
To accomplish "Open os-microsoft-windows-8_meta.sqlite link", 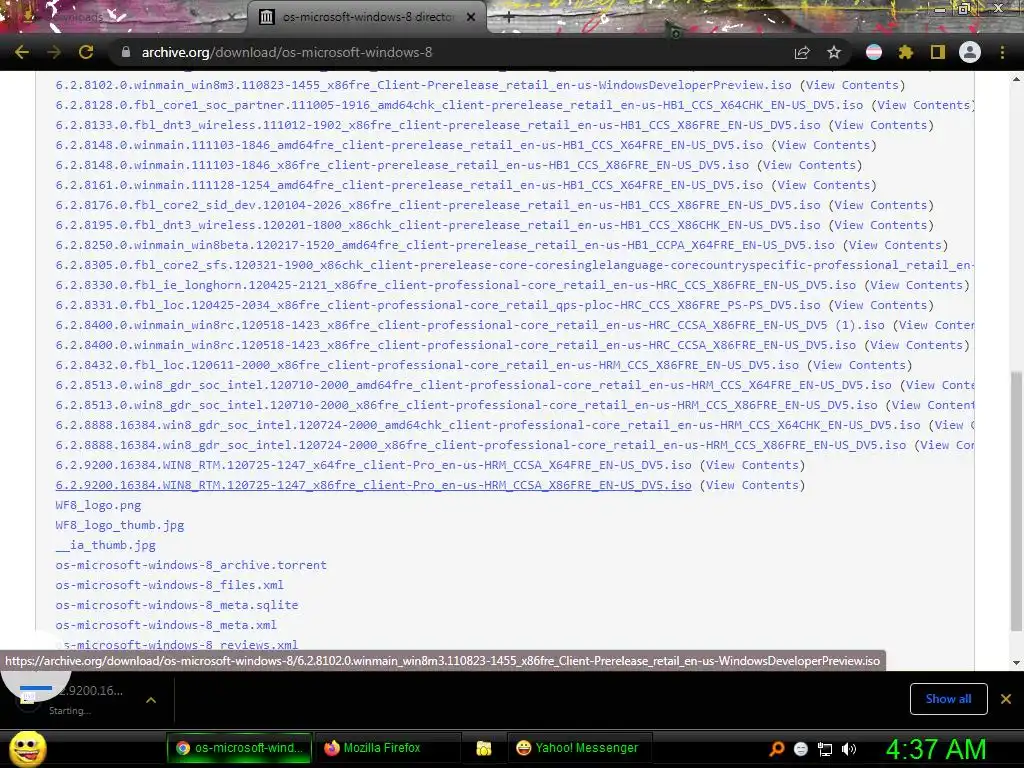I will 176,605.
